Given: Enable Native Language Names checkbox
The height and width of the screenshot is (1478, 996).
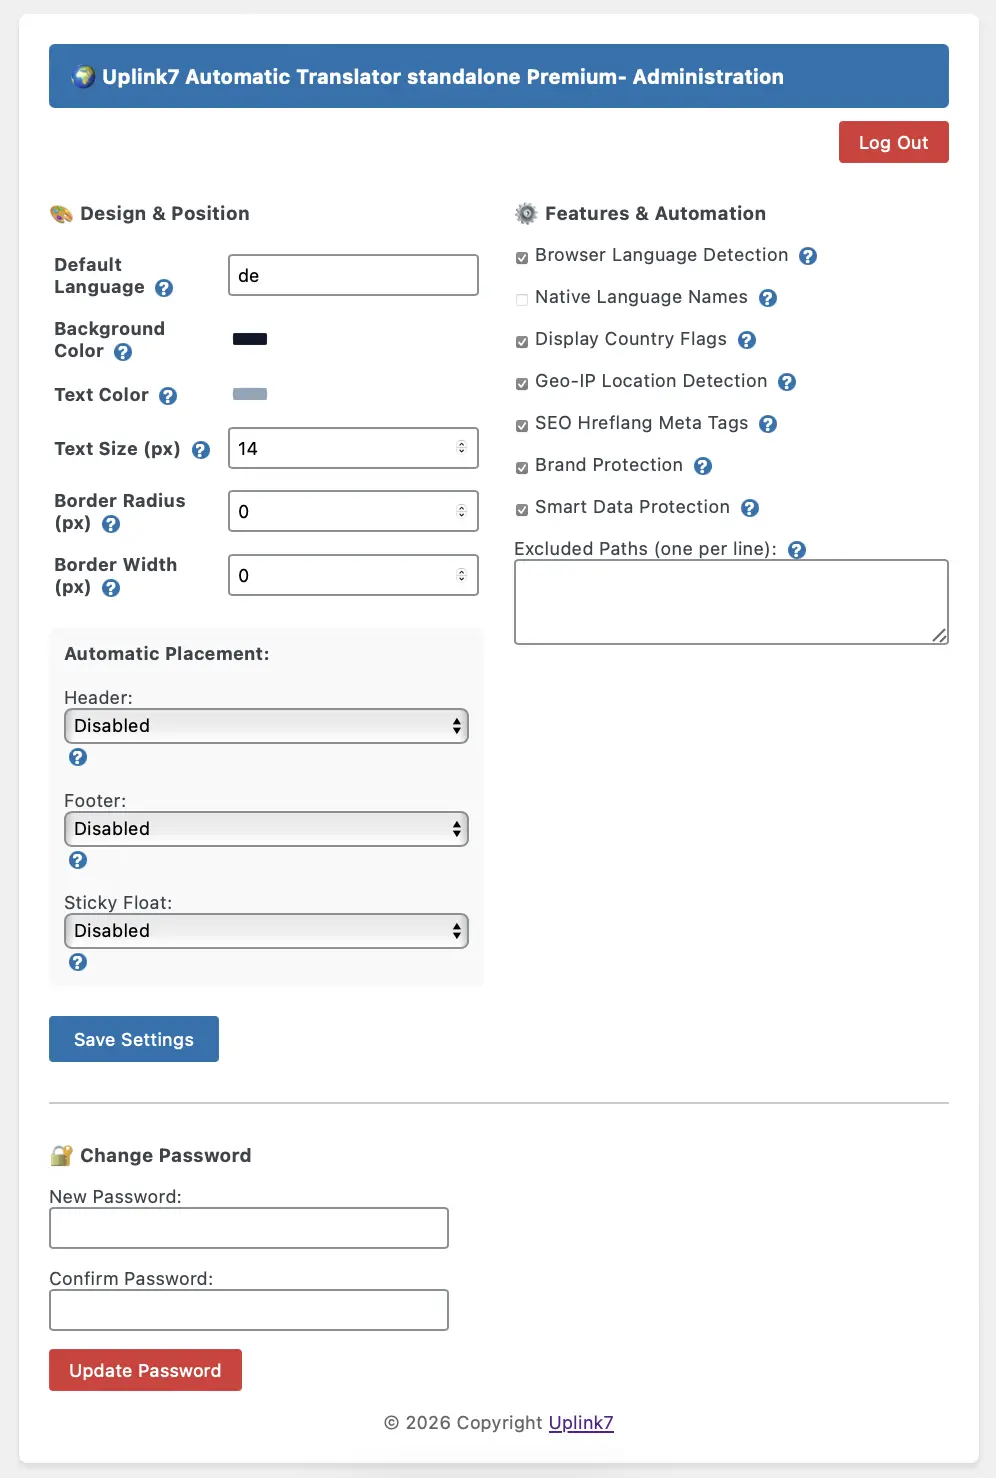Looking at the screenshot, I should [522, 300].
